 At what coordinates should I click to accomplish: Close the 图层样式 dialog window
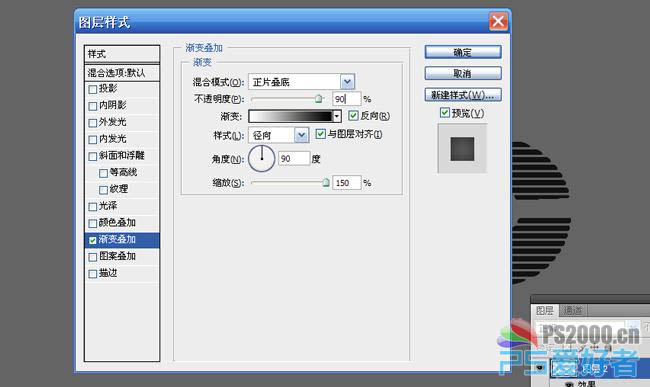498,21
